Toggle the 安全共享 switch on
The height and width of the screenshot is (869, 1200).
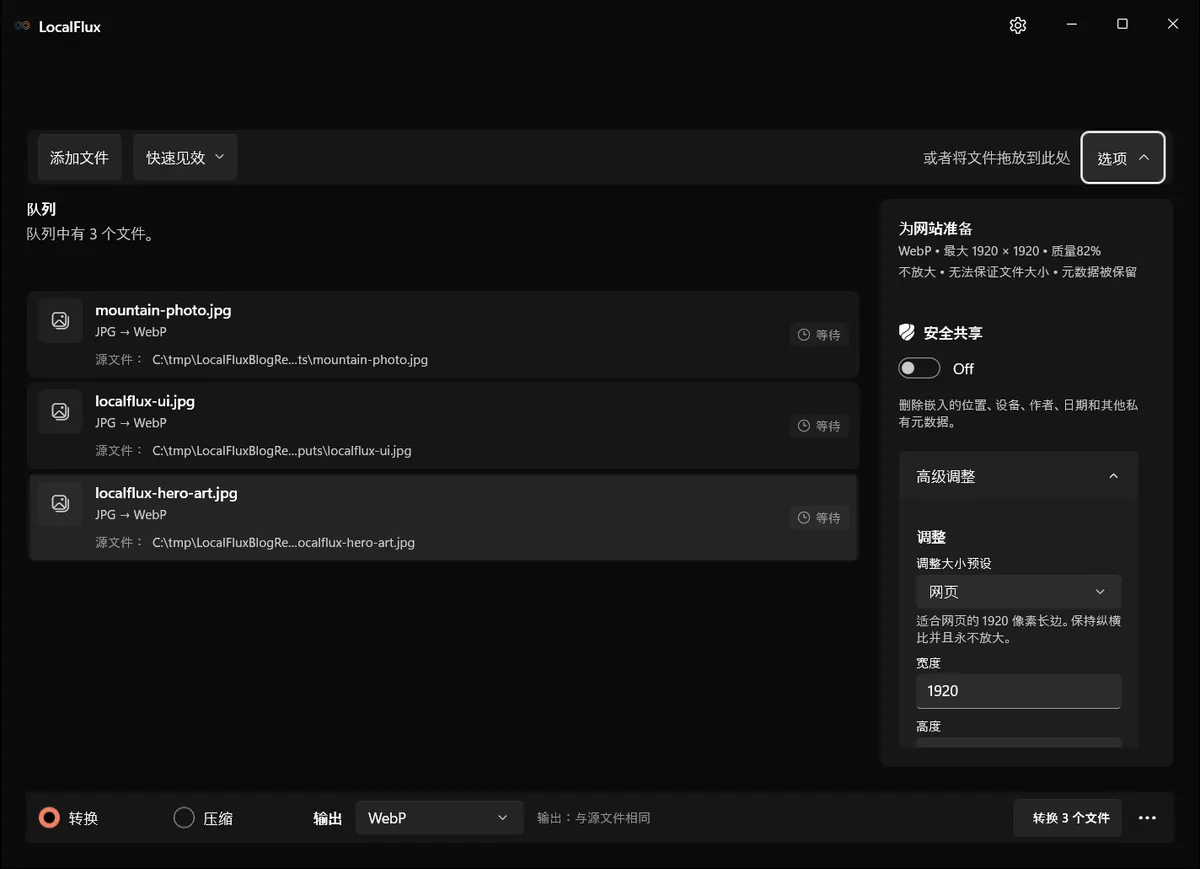[x=919, y=368]
